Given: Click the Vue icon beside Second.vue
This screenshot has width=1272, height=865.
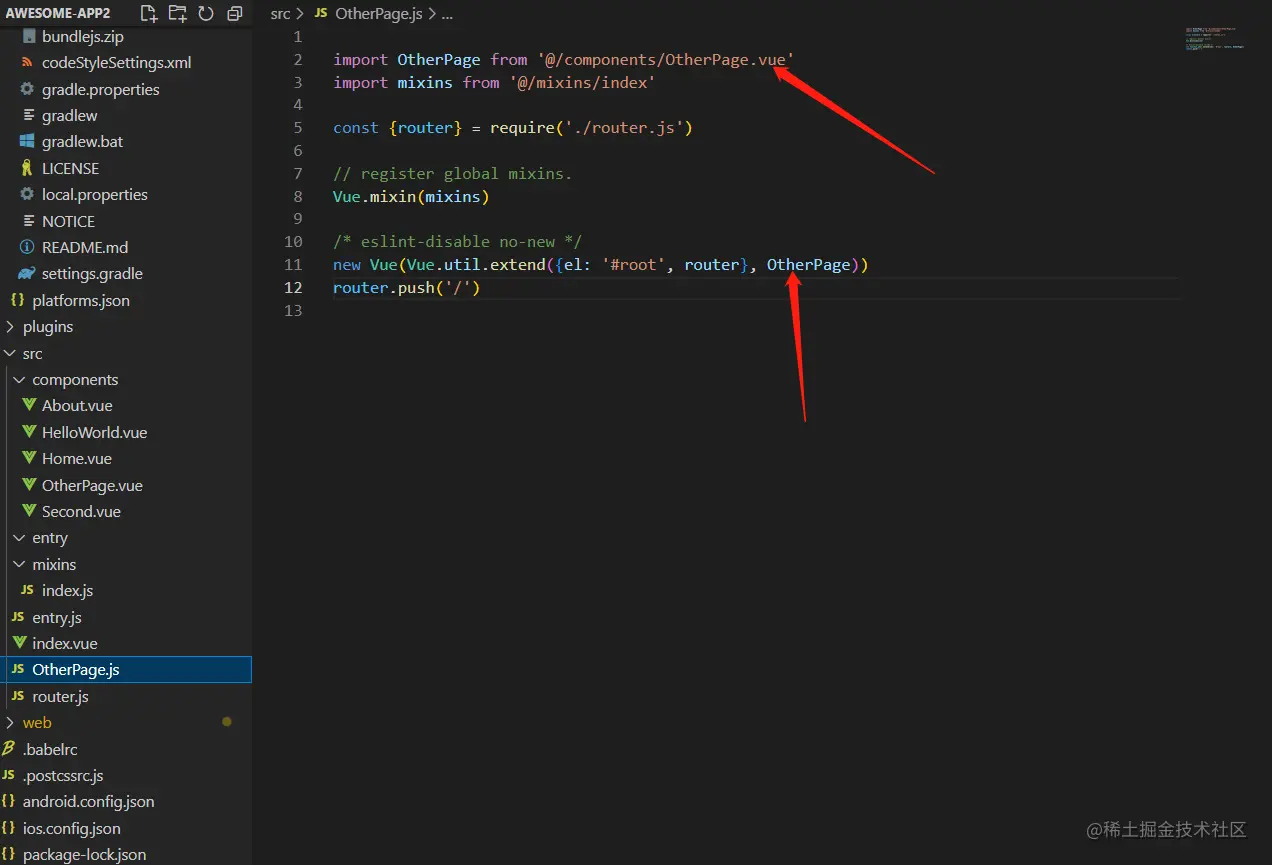Looking at the screenshot, I should 28,511.
